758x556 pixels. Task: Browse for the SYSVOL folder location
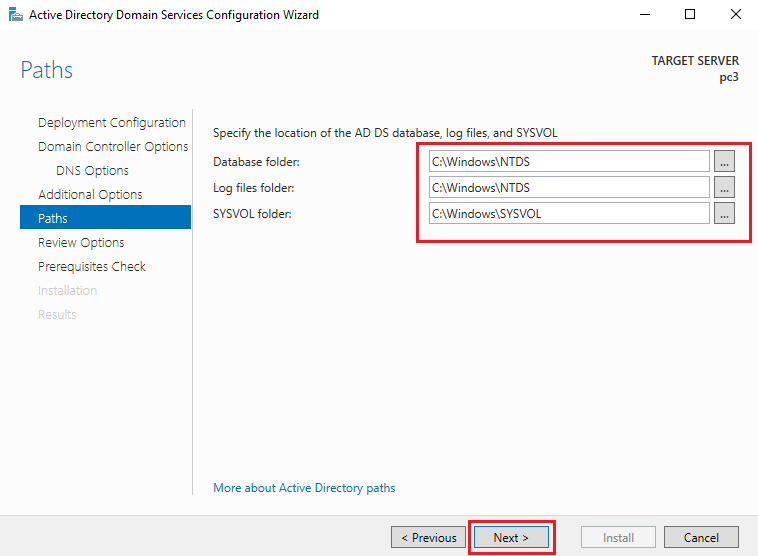pos(724,213)
